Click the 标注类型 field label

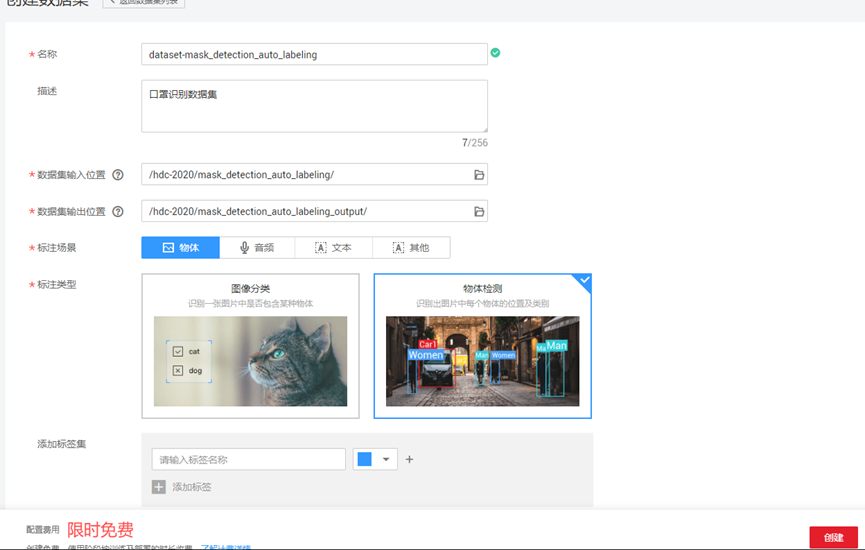point(56,285)
